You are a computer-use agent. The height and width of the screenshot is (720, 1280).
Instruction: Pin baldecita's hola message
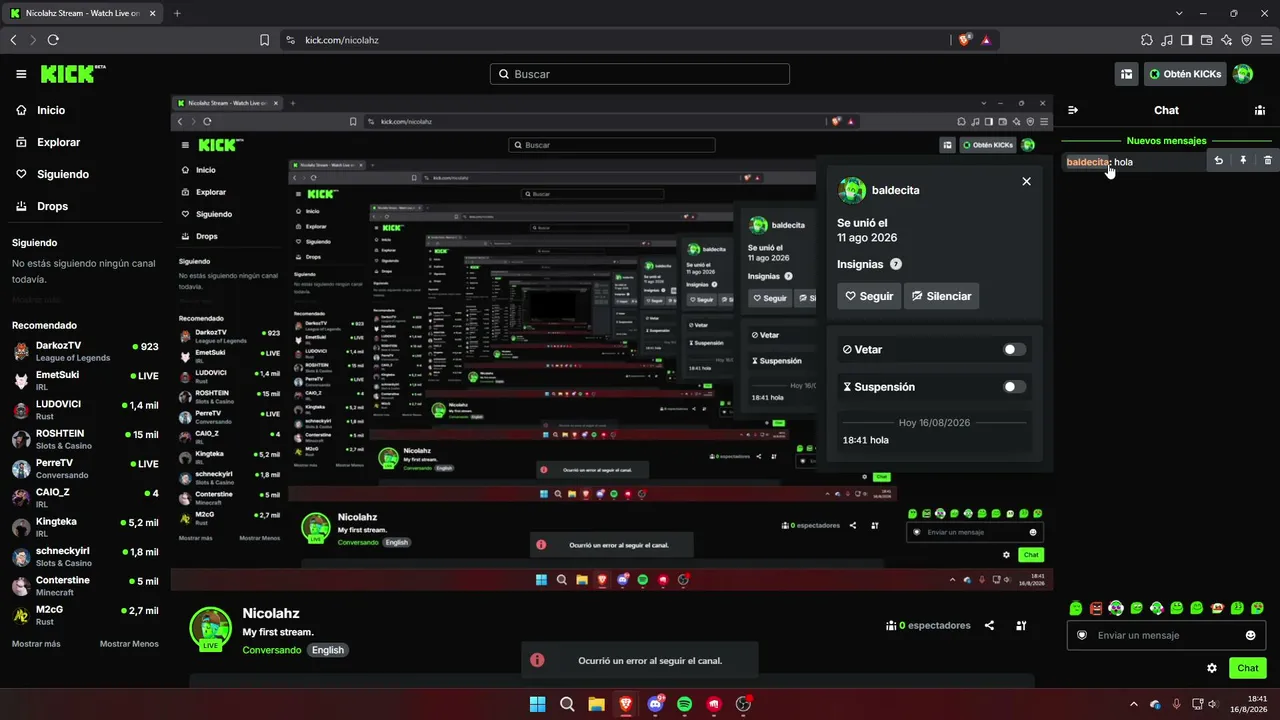click(1243, 160)
